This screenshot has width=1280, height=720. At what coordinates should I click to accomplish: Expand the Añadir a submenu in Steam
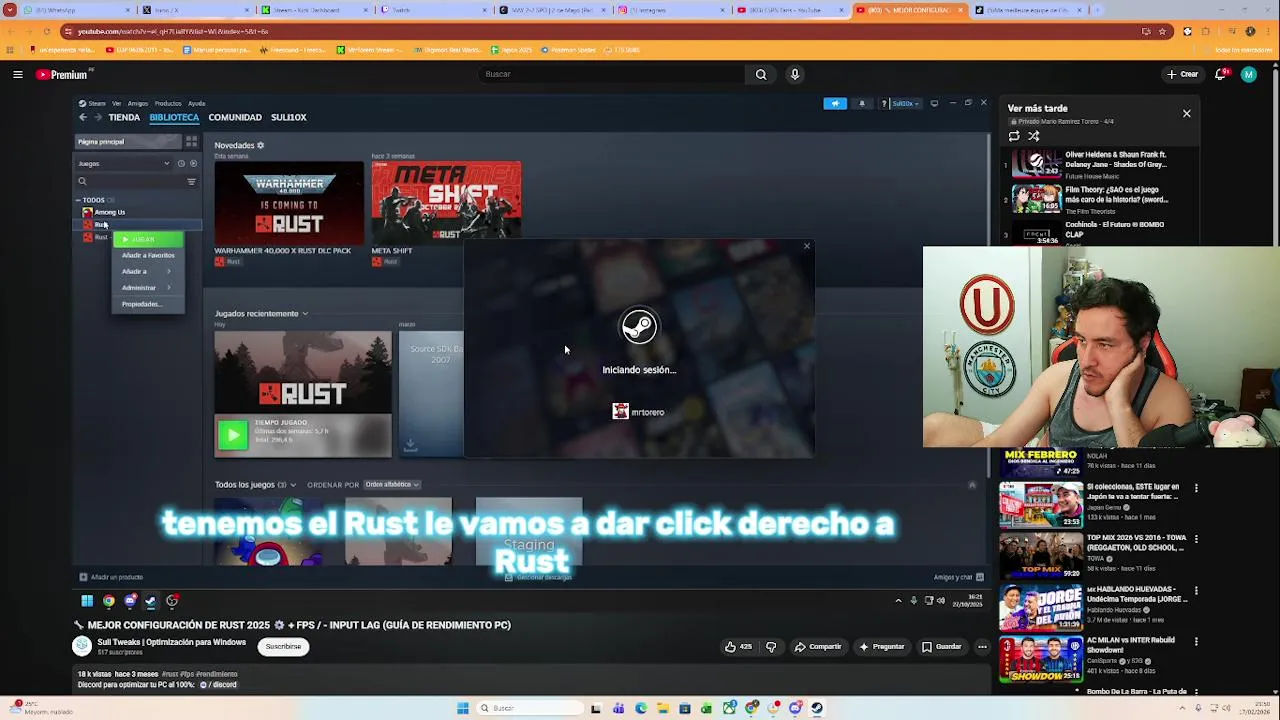147,272
